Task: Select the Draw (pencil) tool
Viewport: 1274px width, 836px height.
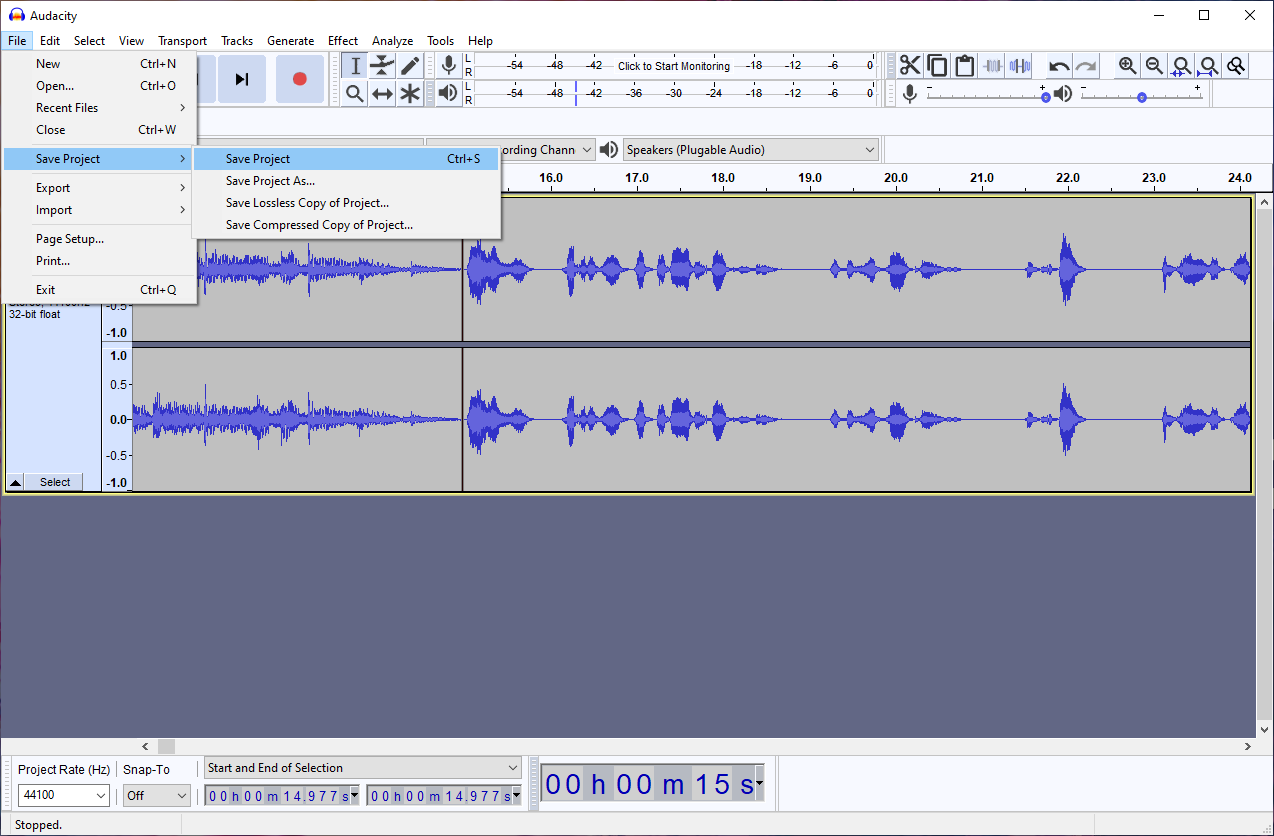Action: (410, 66)
